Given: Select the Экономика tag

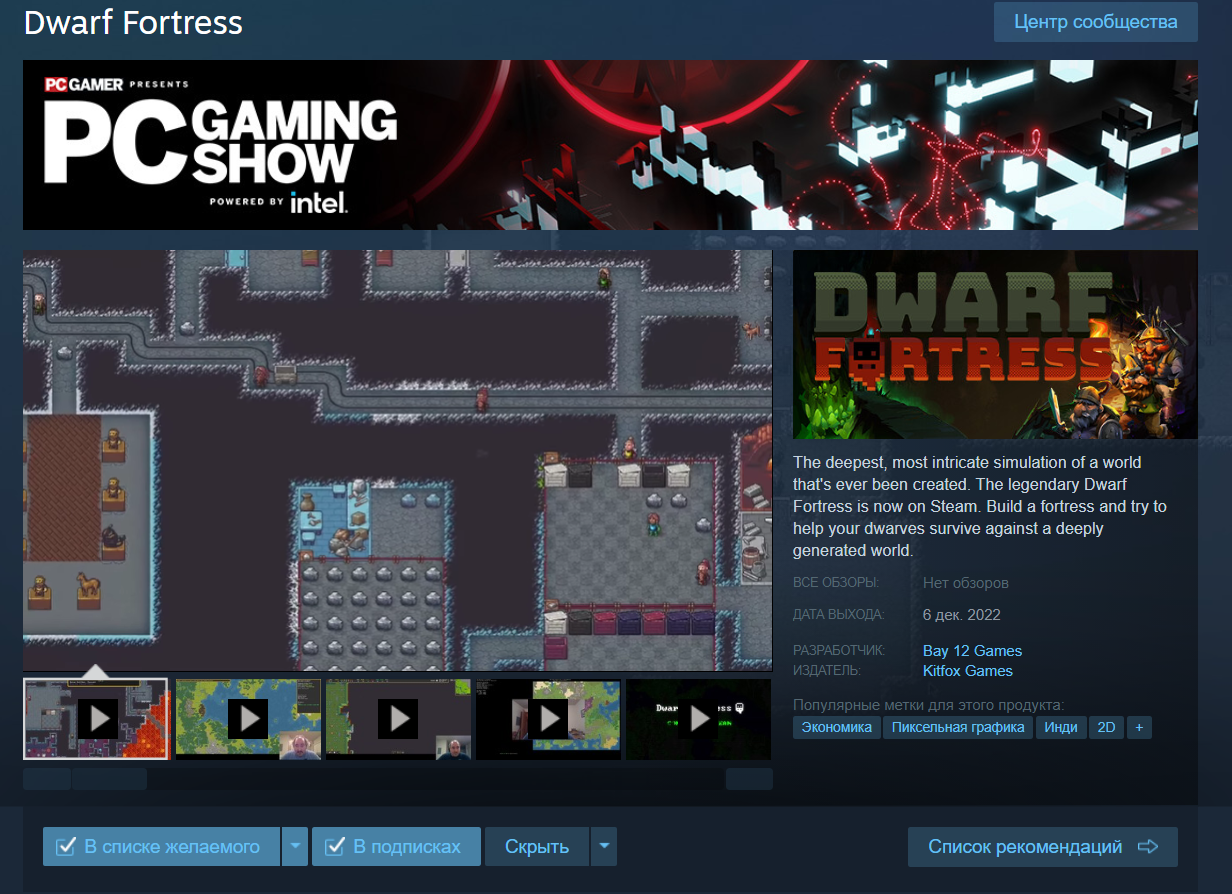Looking at the screenshot, I should [837, 727].
